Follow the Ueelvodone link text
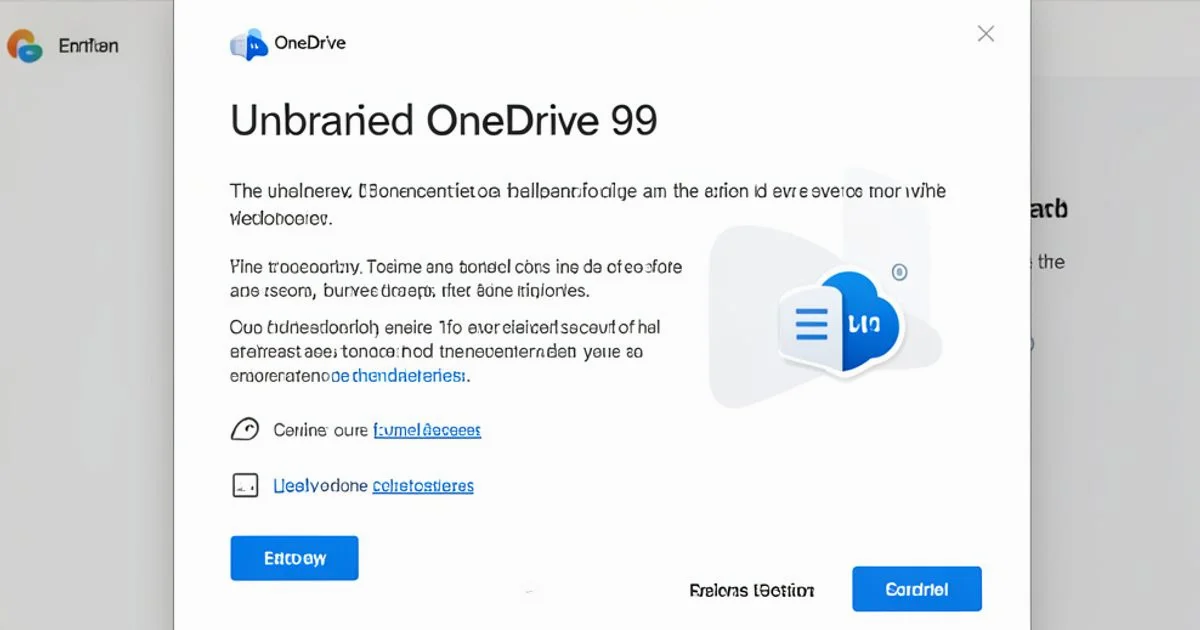Screen dimensions: 1200x630 pyautogui.click(x=320, y=486)
